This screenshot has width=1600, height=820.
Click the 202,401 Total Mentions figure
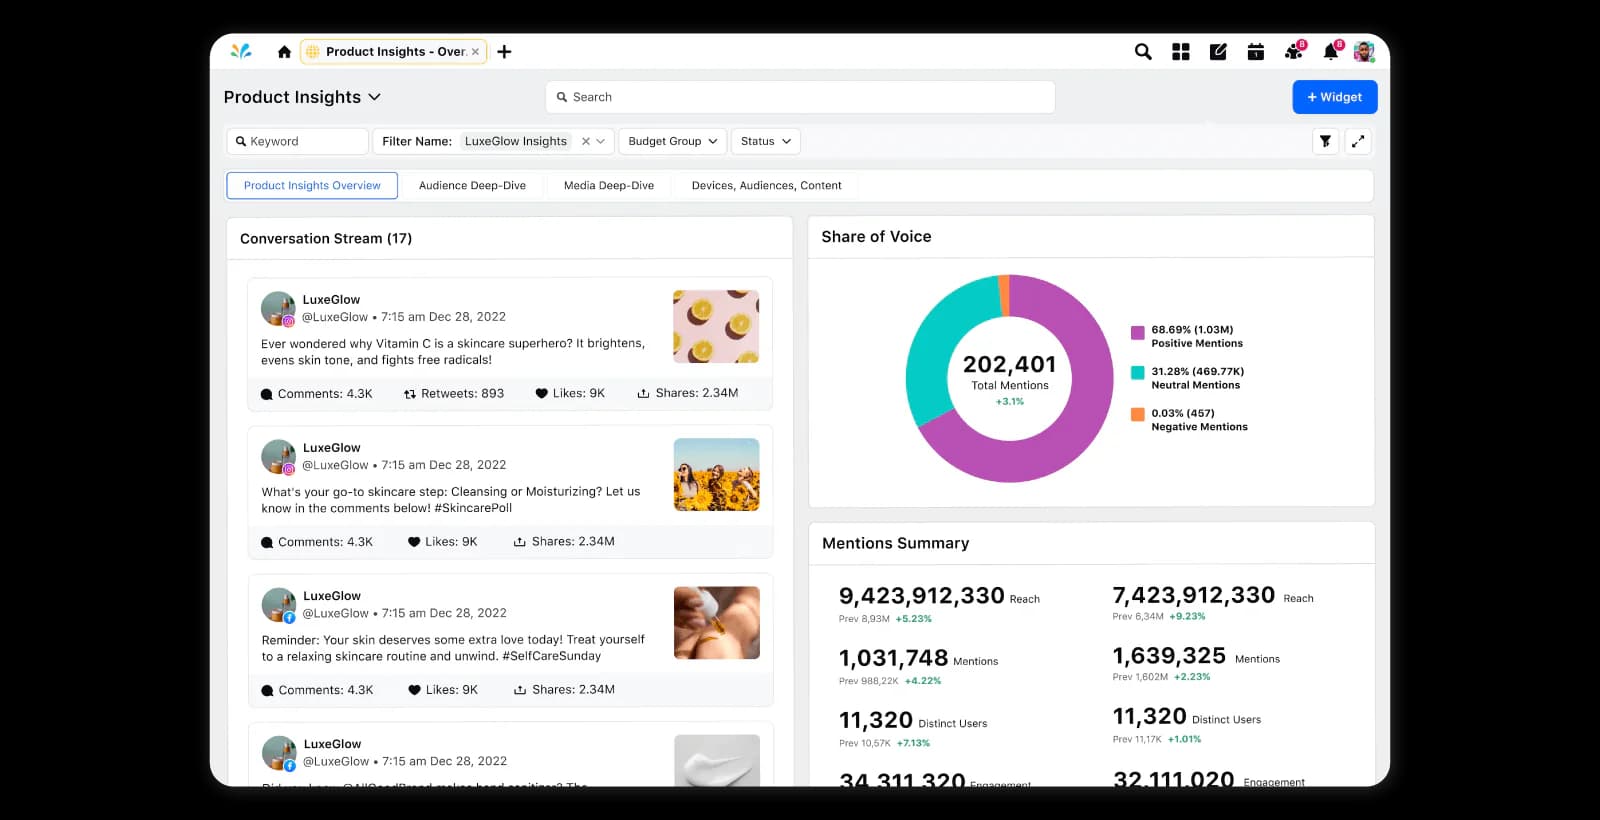pyautogui.click(x=1009, y=364)
